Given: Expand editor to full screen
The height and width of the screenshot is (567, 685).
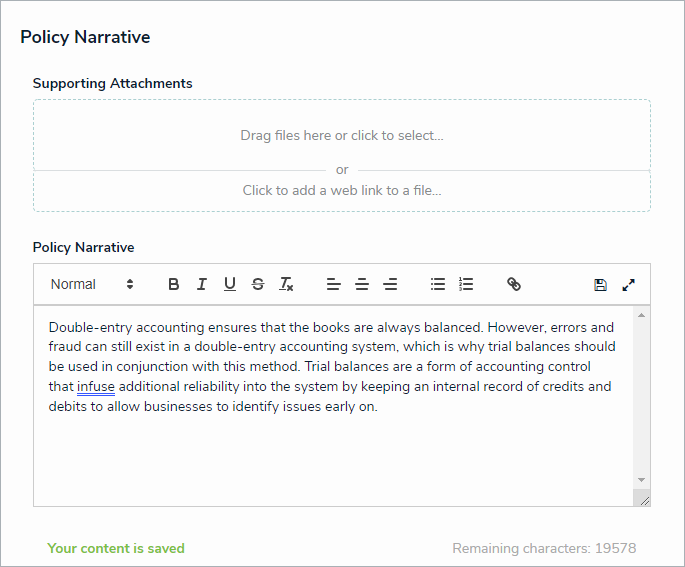Looking at the screenshot, I should pyautogui.click(x=628, y=284).
